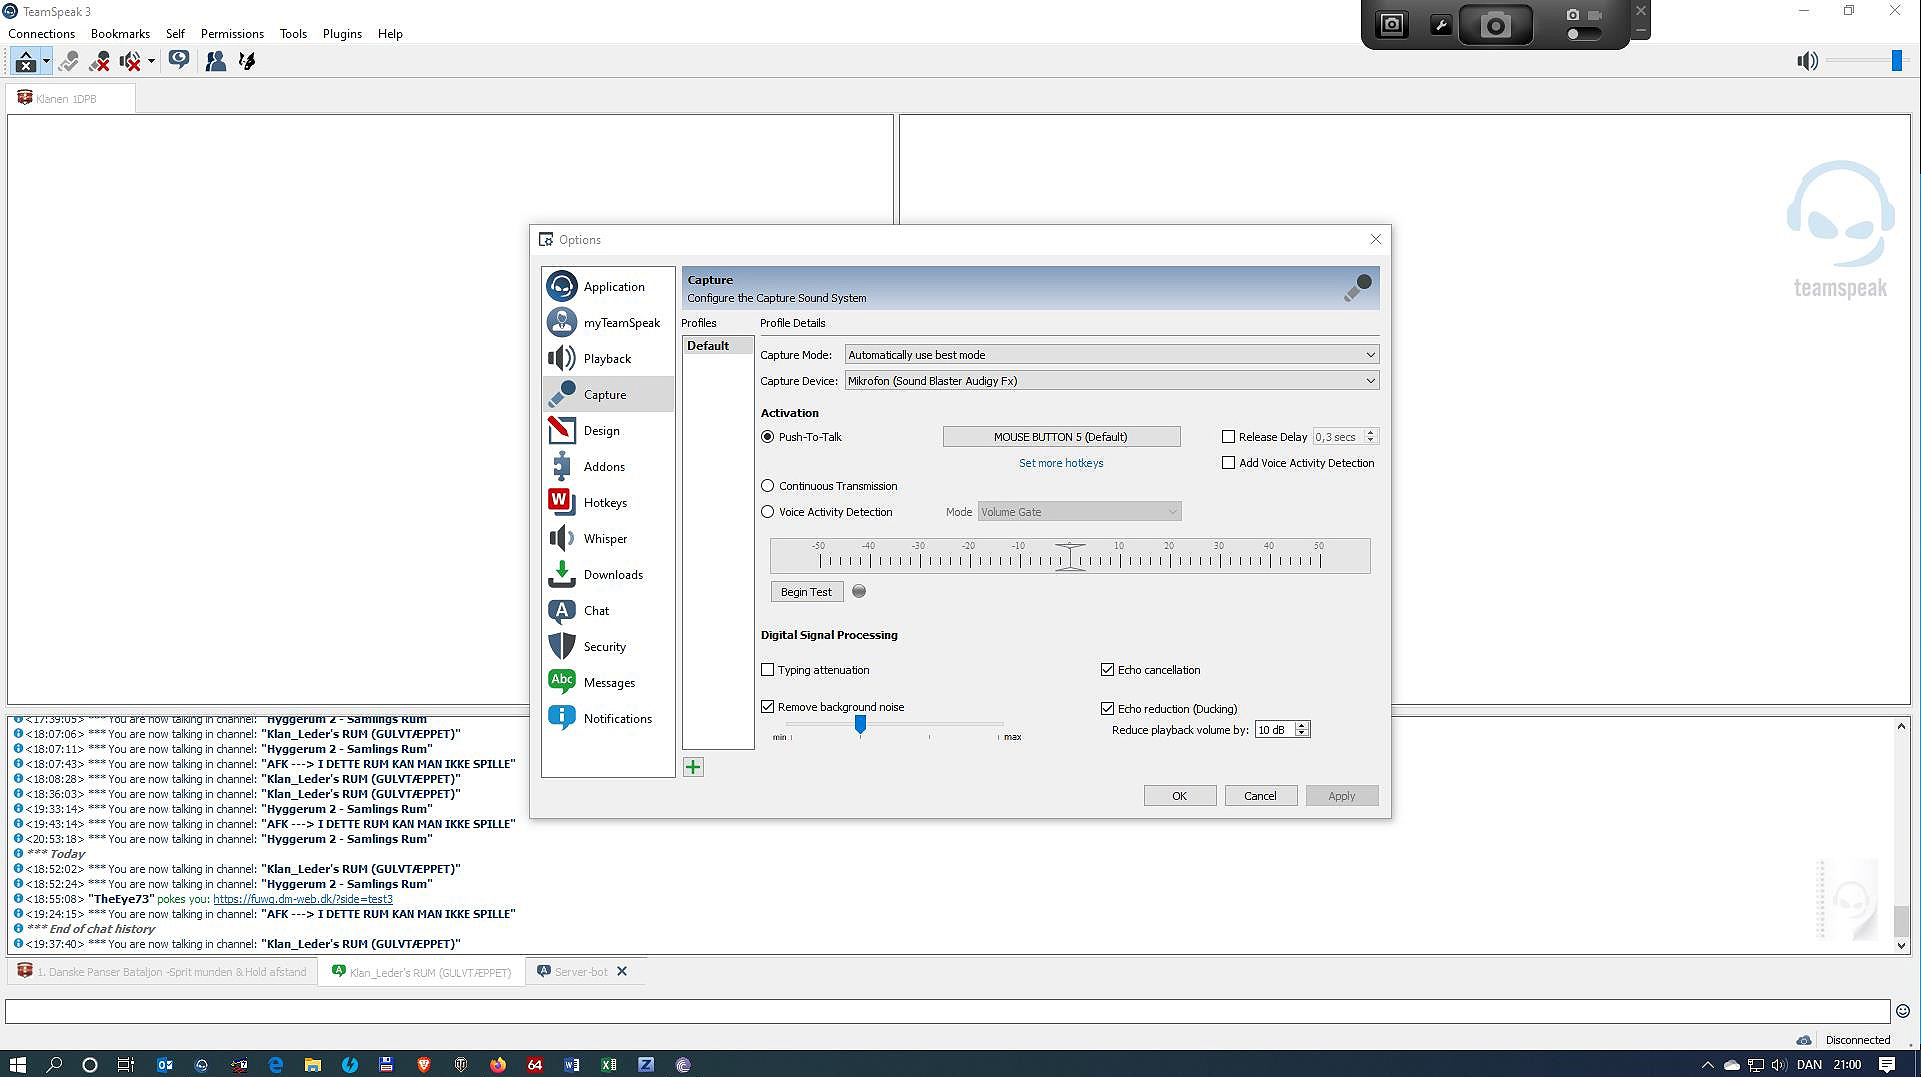The height and width of the screenshot is (1077, 1921).
Task: Select the Whisper settings icon
Action: tap(562, 539)
